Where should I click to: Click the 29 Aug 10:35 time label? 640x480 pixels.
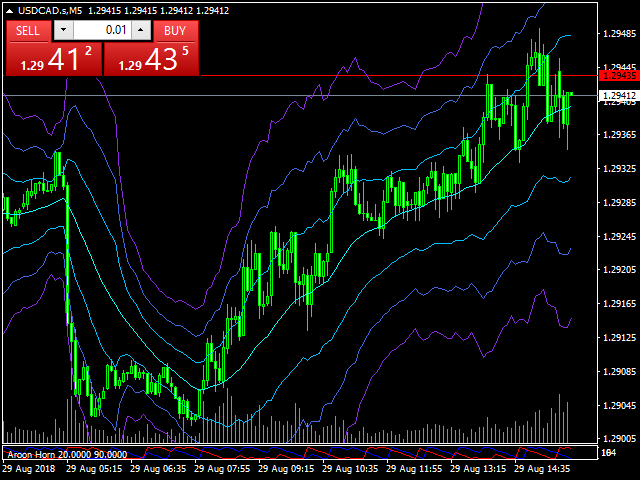coord(350,469)
